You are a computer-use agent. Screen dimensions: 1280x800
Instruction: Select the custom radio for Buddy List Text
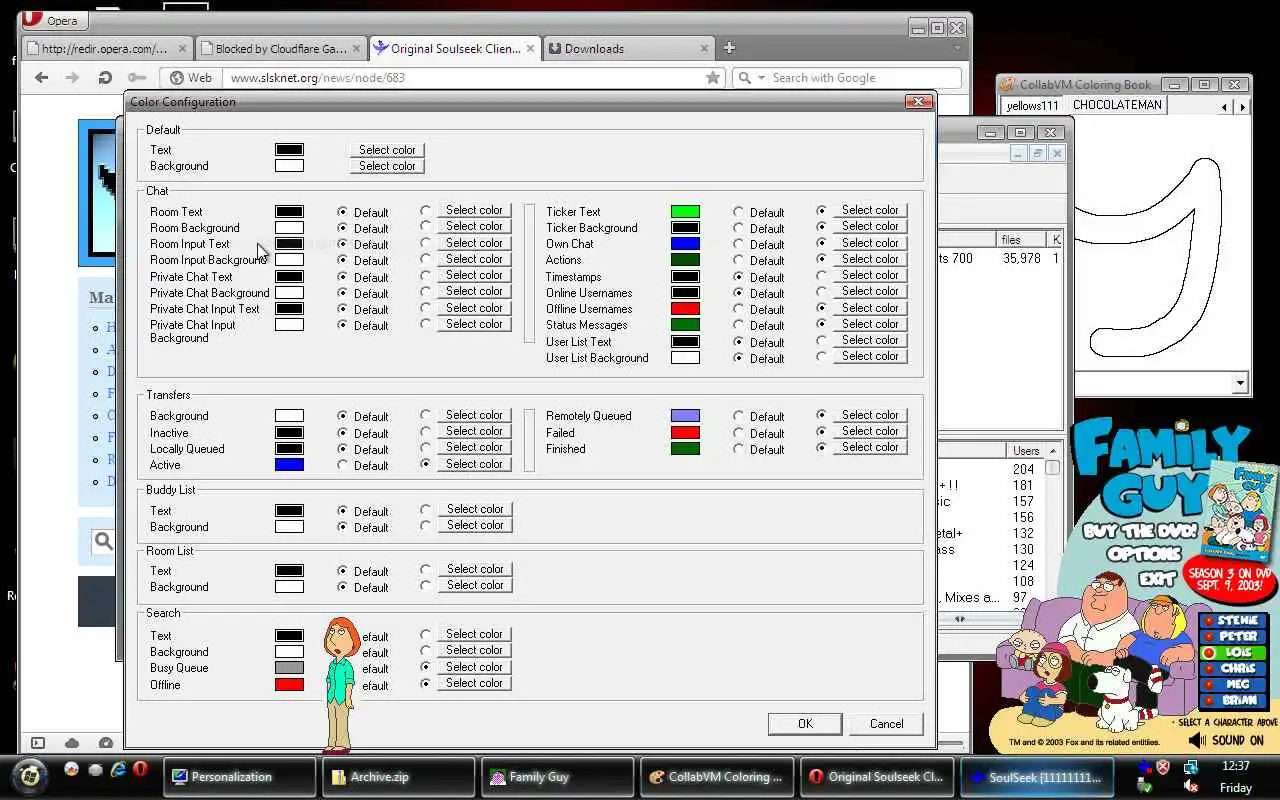coord(426,509)
